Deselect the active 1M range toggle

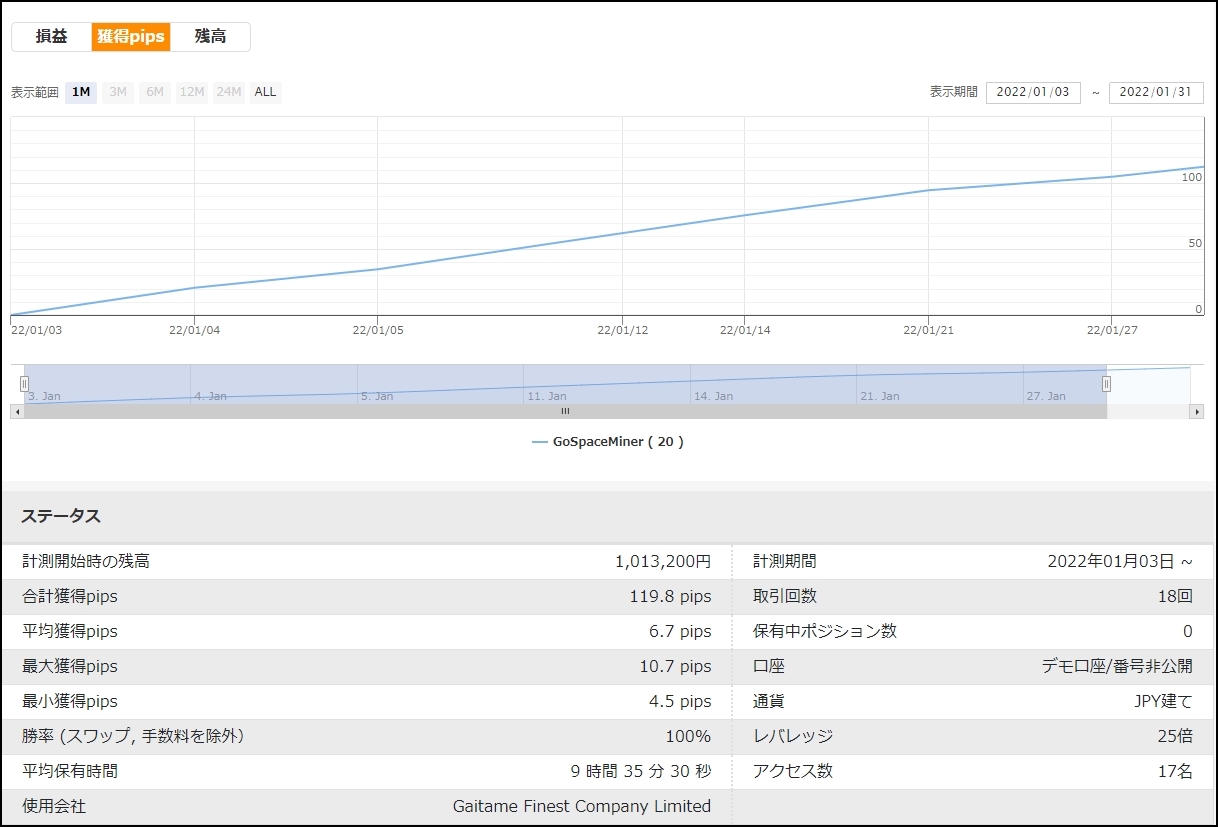point(80,92)
